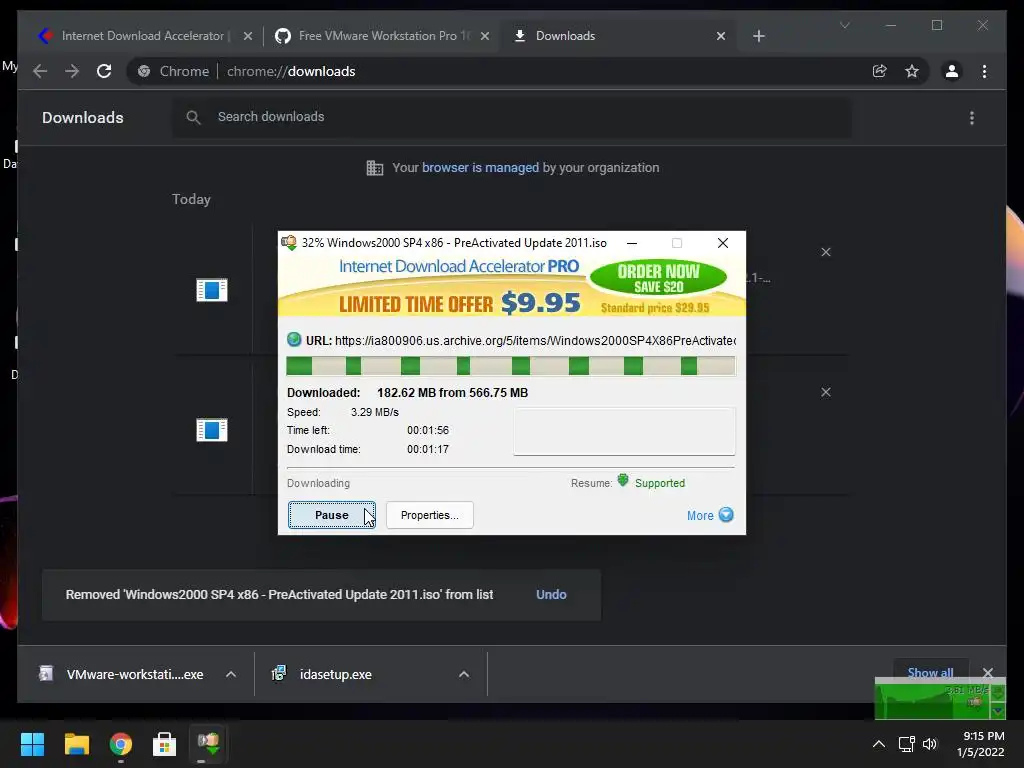The image size is (1024, 768).
Task: Reload the Downloads page
Action: point(104,71)
